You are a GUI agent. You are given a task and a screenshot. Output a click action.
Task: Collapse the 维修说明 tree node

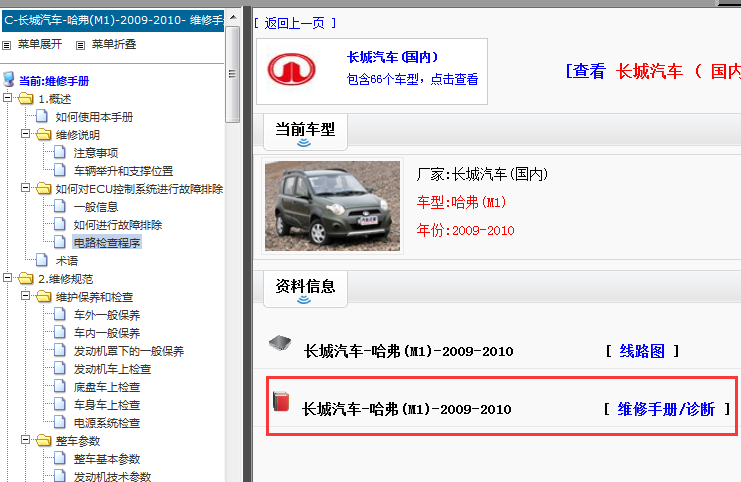tap(26, 134)
